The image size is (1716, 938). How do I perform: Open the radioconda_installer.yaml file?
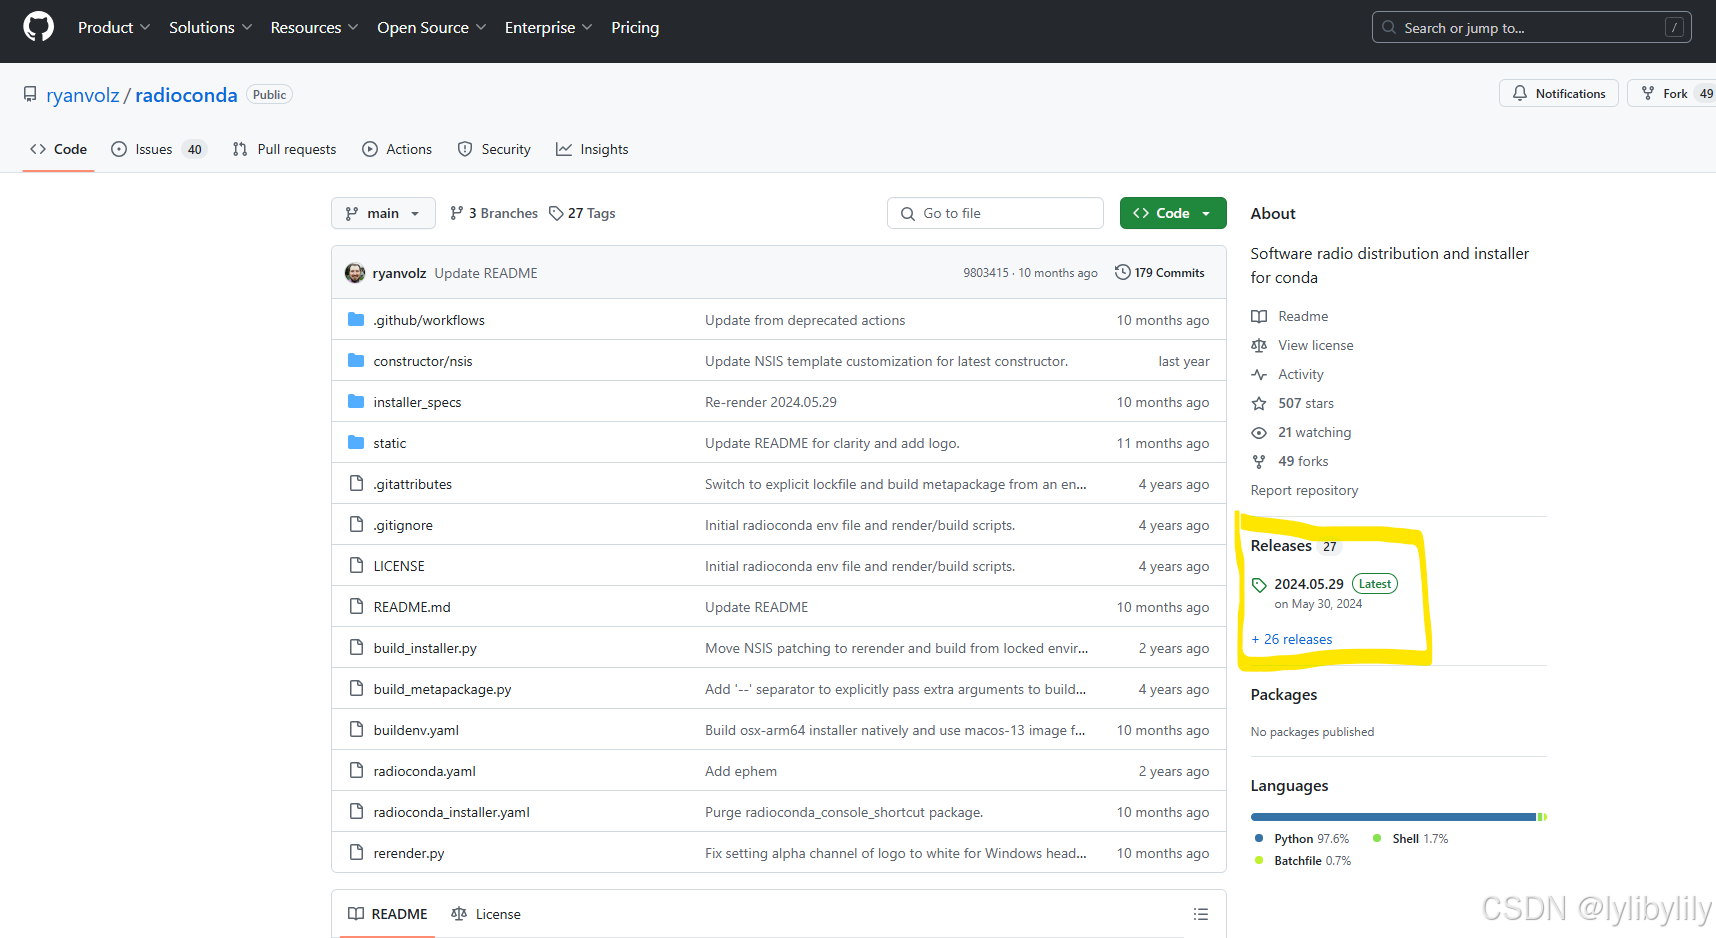point(452,812)
